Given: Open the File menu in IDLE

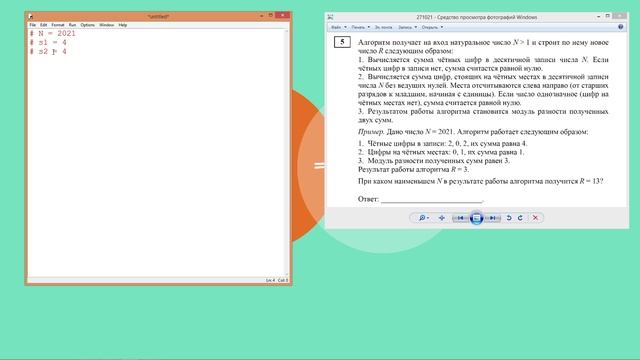Looking at the screenshot, I should click(x=33, y=25).
